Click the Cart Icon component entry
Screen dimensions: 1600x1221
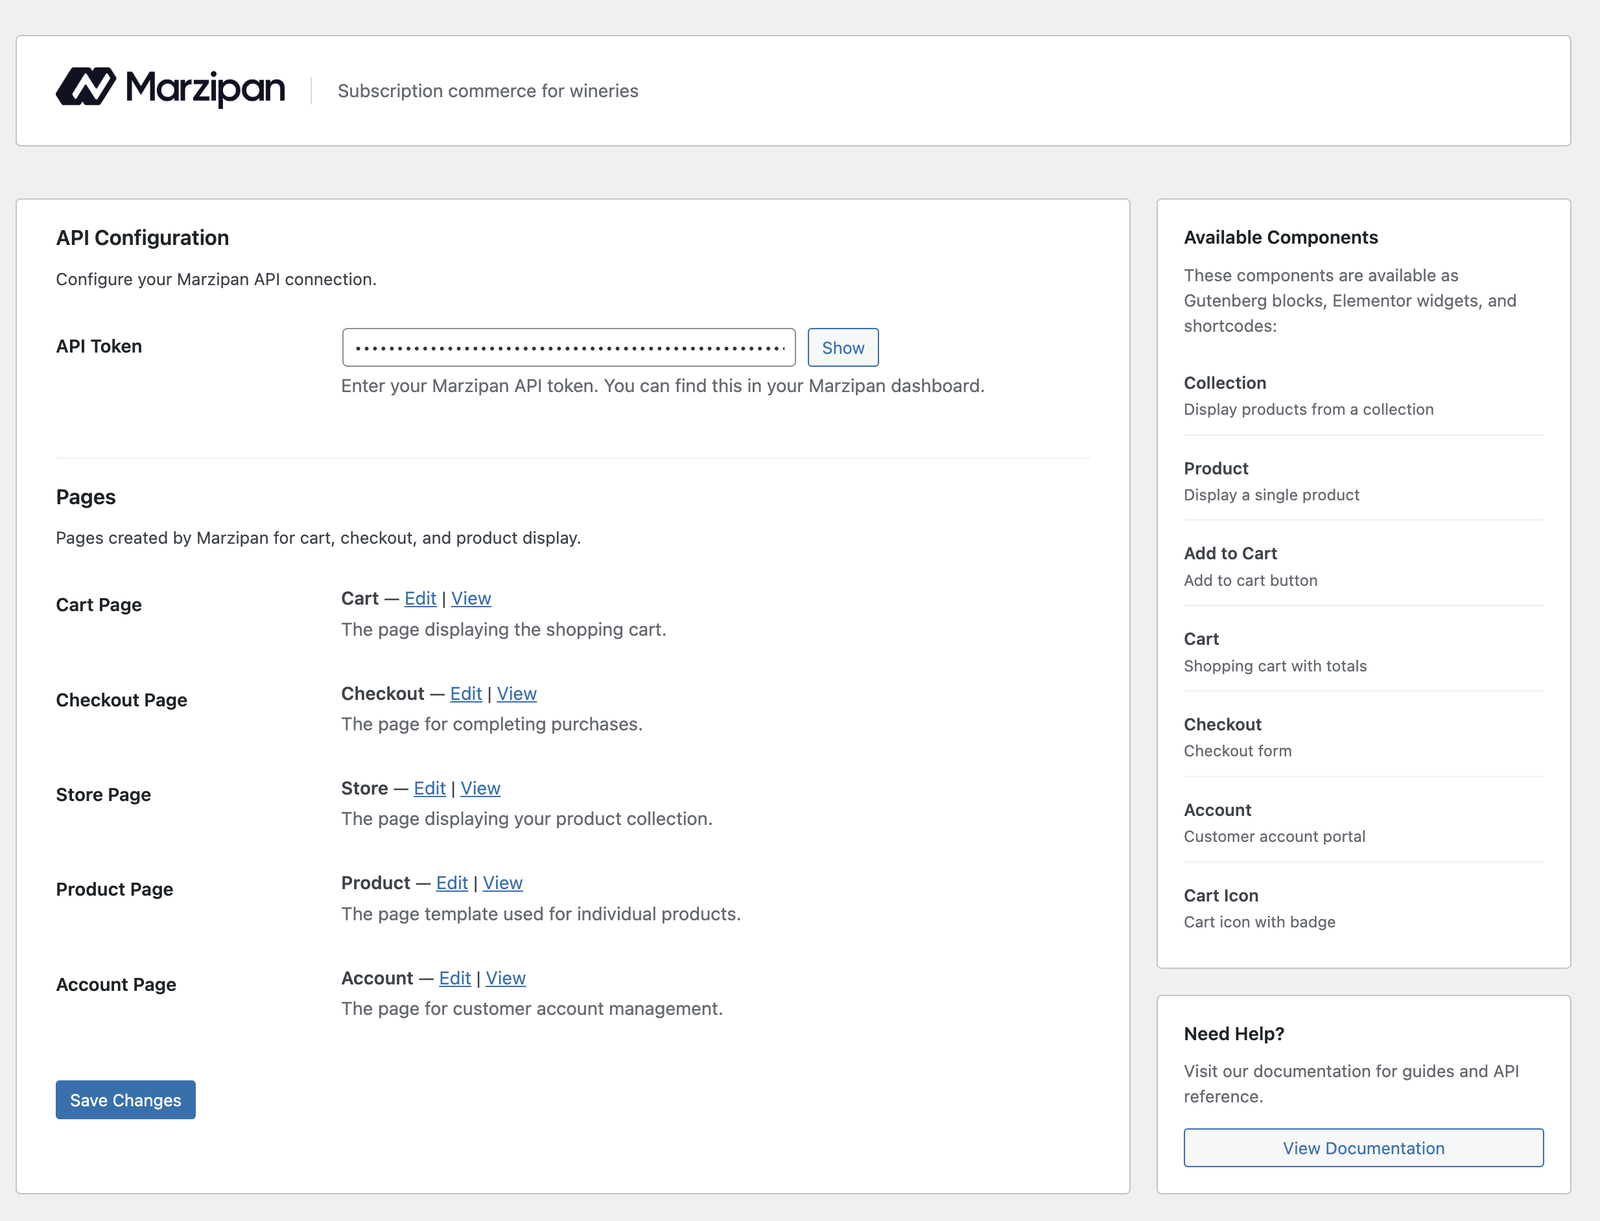point(1220,896)
